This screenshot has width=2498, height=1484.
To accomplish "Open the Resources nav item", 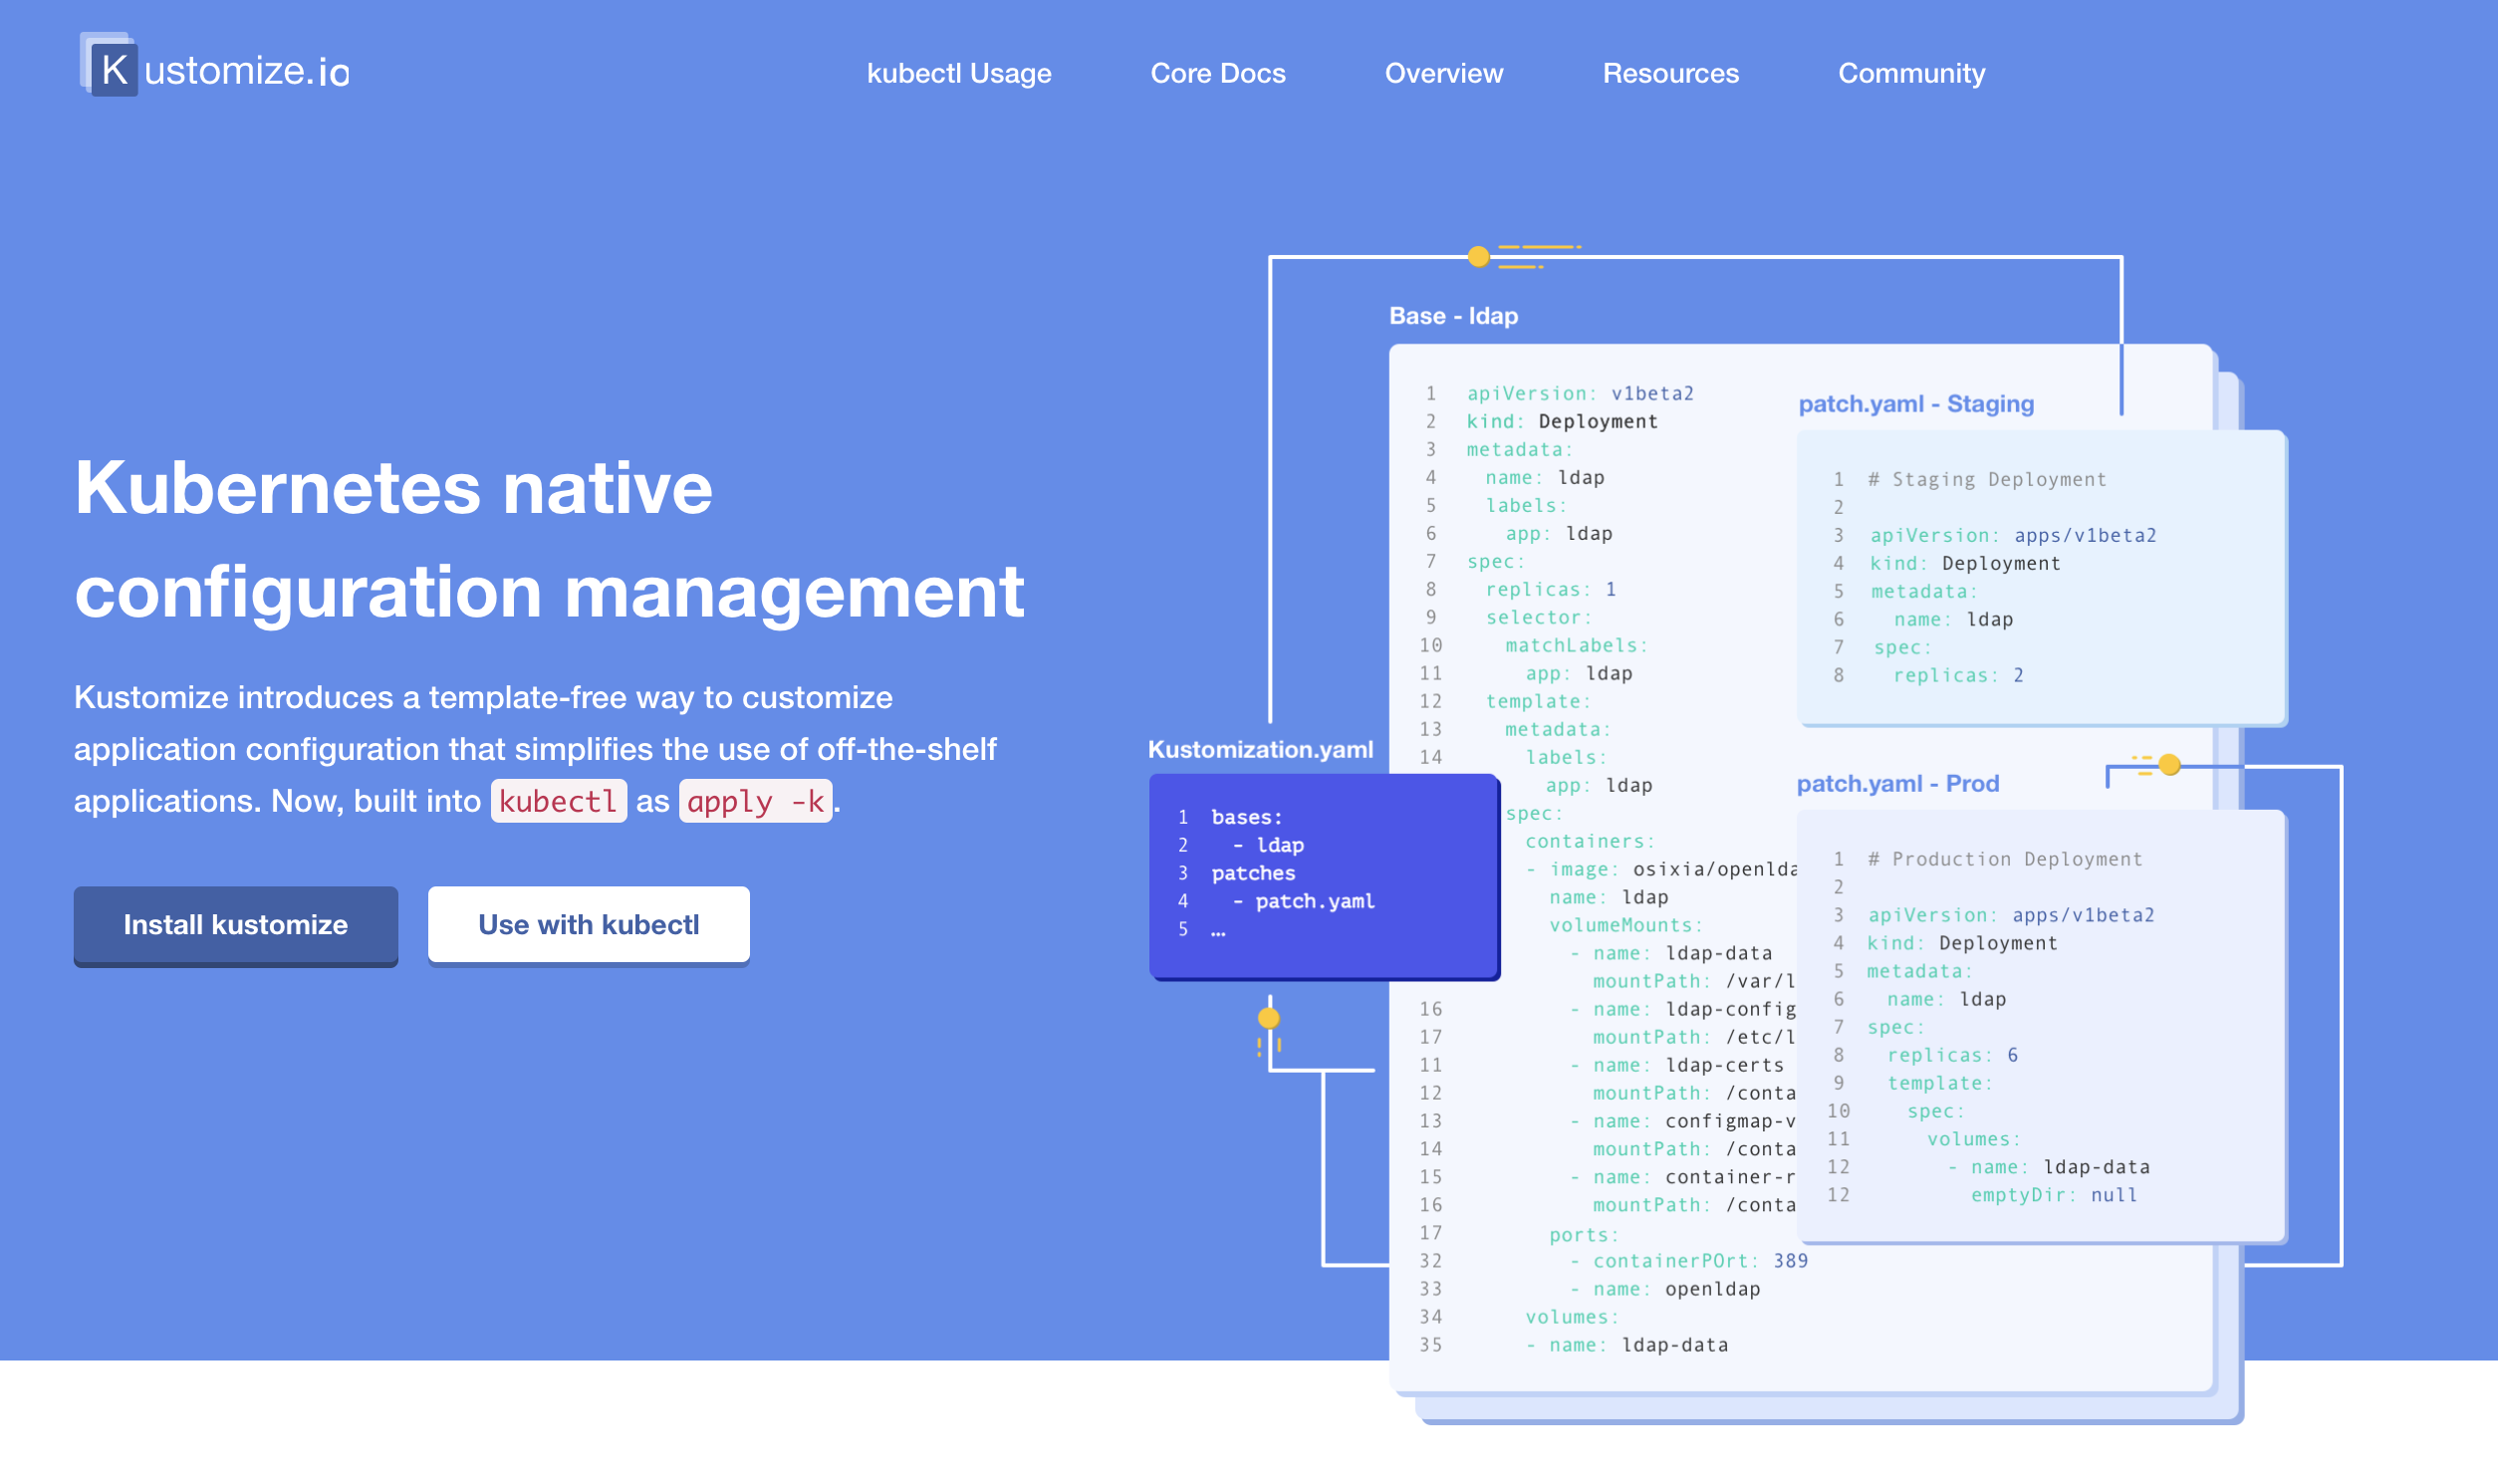I will tap(1670, 73).
